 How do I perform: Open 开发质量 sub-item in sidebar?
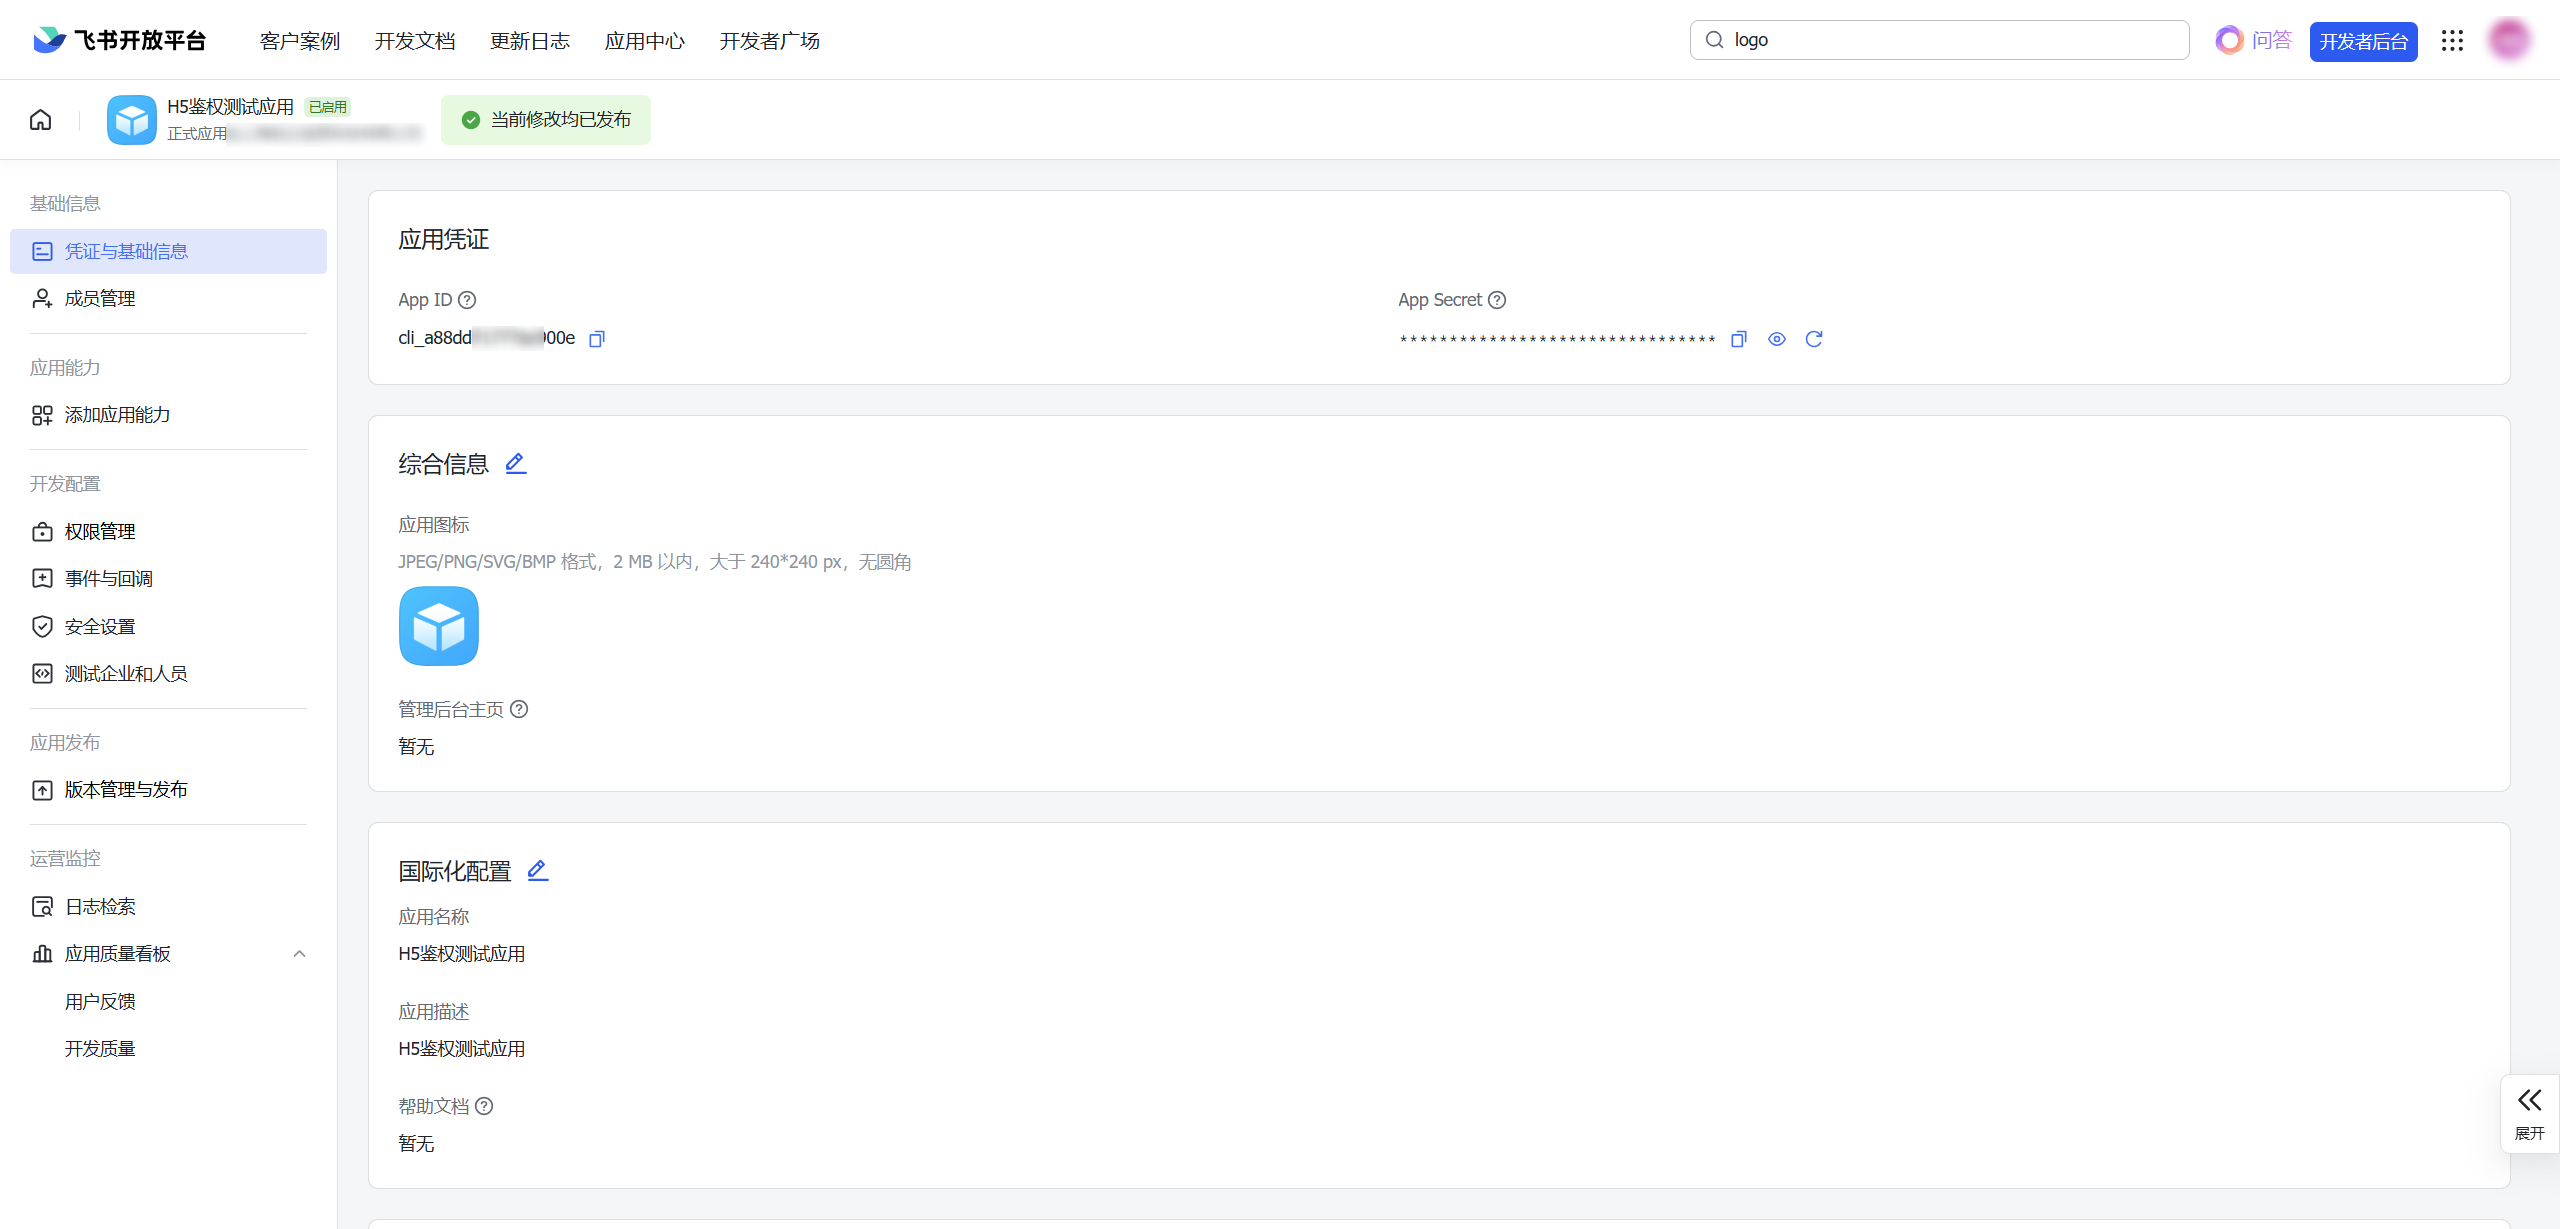[100, 1049]
